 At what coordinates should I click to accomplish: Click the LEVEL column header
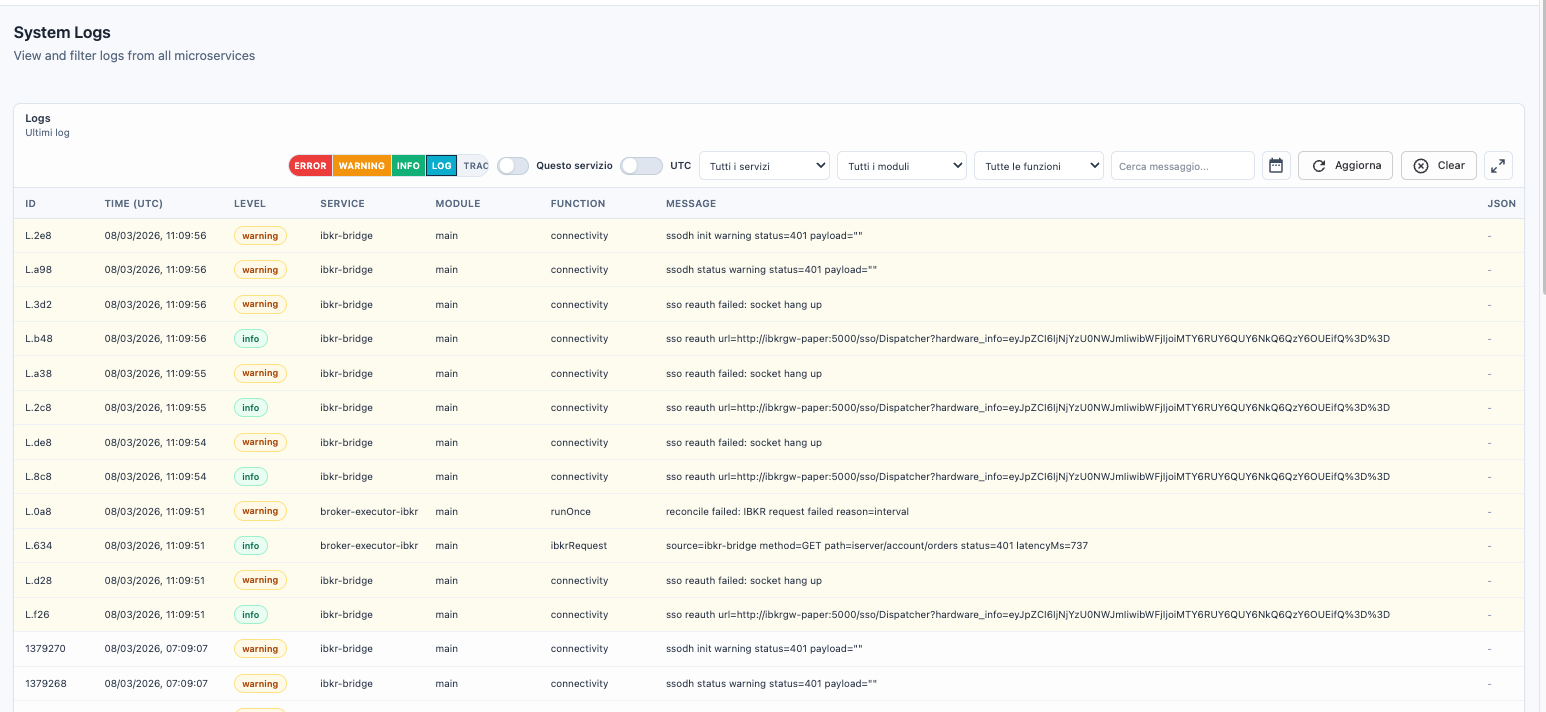pyautogui.click(x=250, y=204)
